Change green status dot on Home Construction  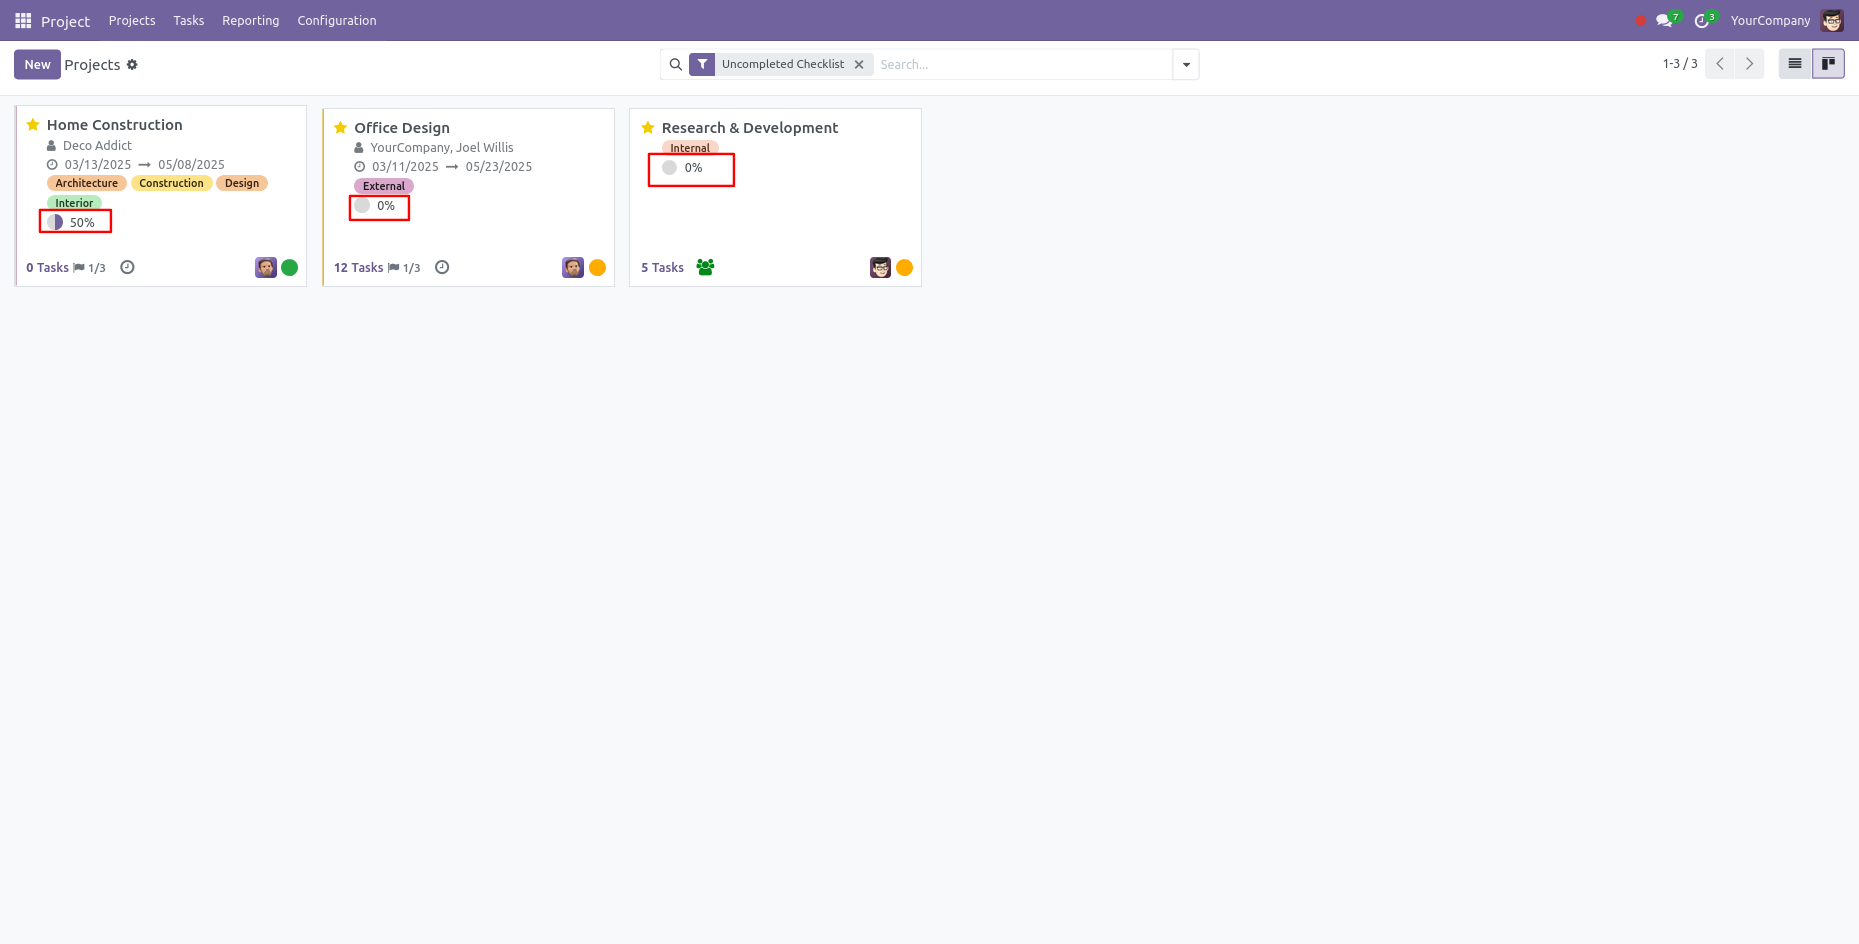click(290, 267)
